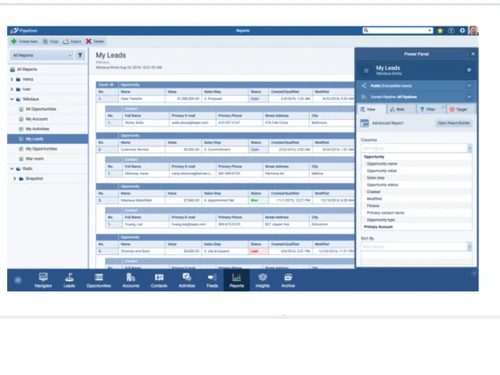500x375 pixels.
Task: Click the search magnifier icon in header
Action: [366, 31]
